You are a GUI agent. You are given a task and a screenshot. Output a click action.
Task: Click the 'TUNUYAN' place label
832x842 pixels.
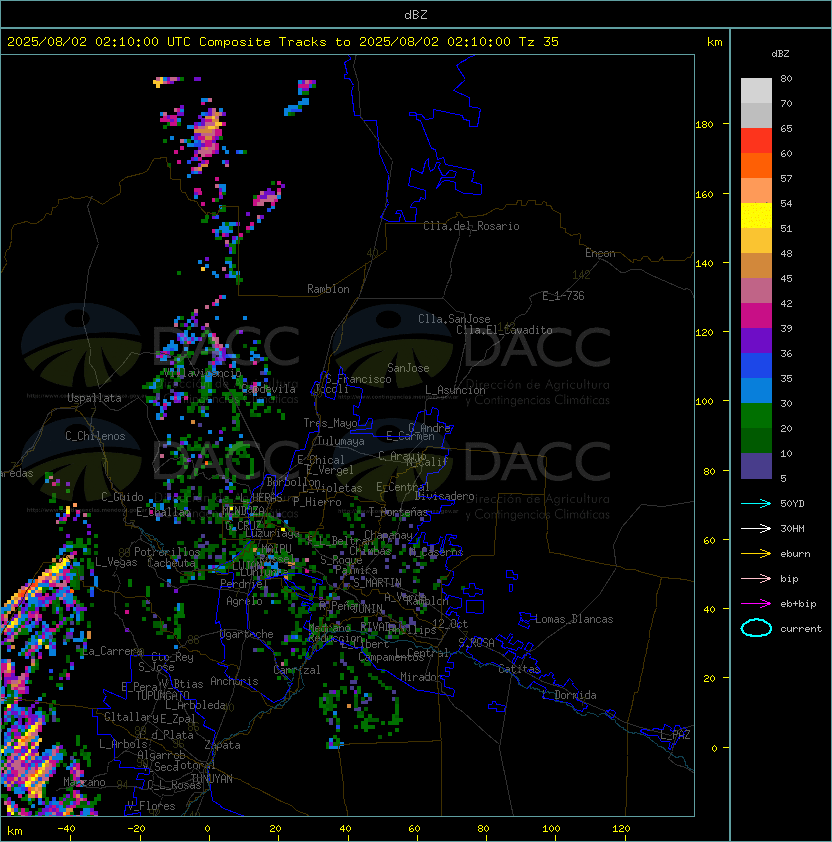[x=212, y=778]
